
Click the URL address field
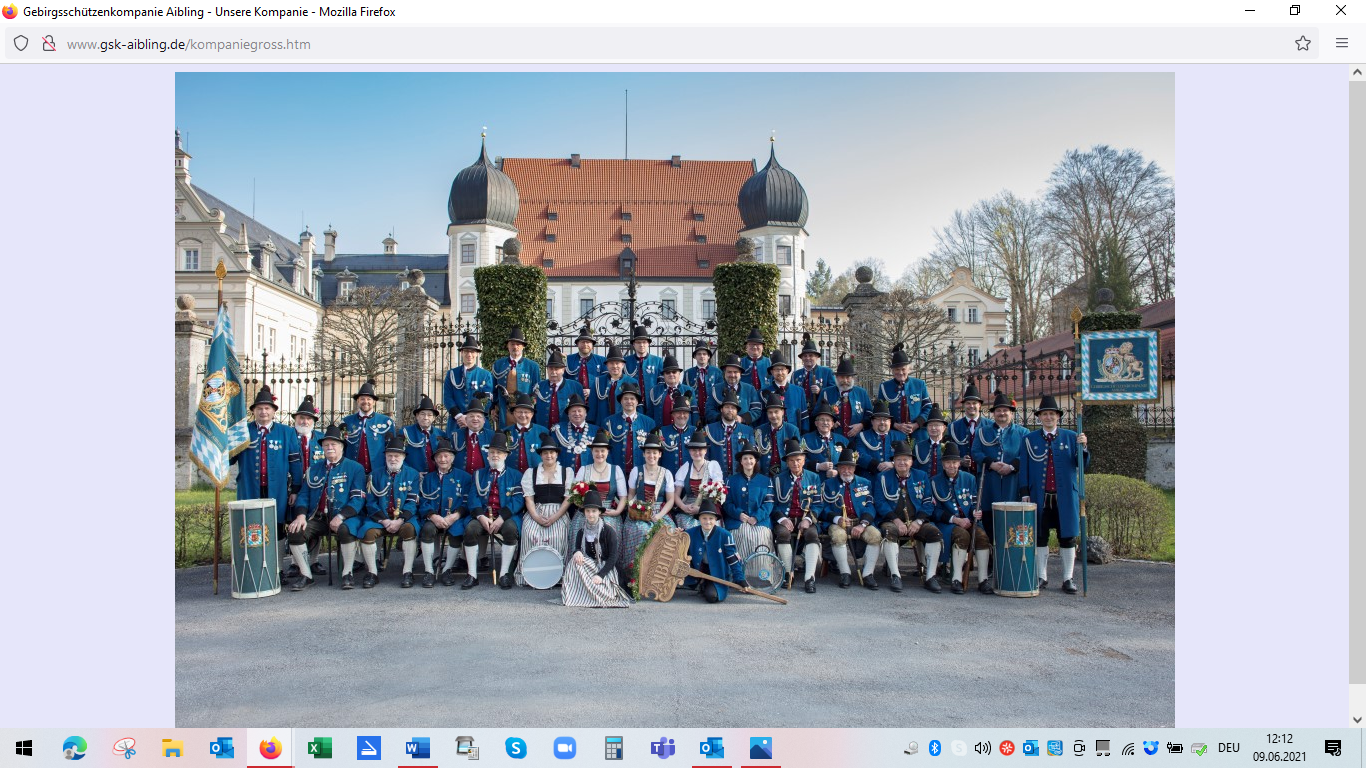600,44
